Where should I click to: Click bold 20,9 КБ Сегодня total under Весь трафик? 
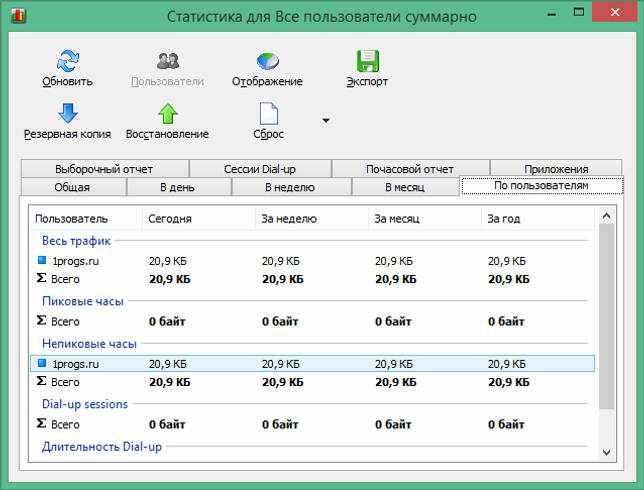(x=170, y=279)
